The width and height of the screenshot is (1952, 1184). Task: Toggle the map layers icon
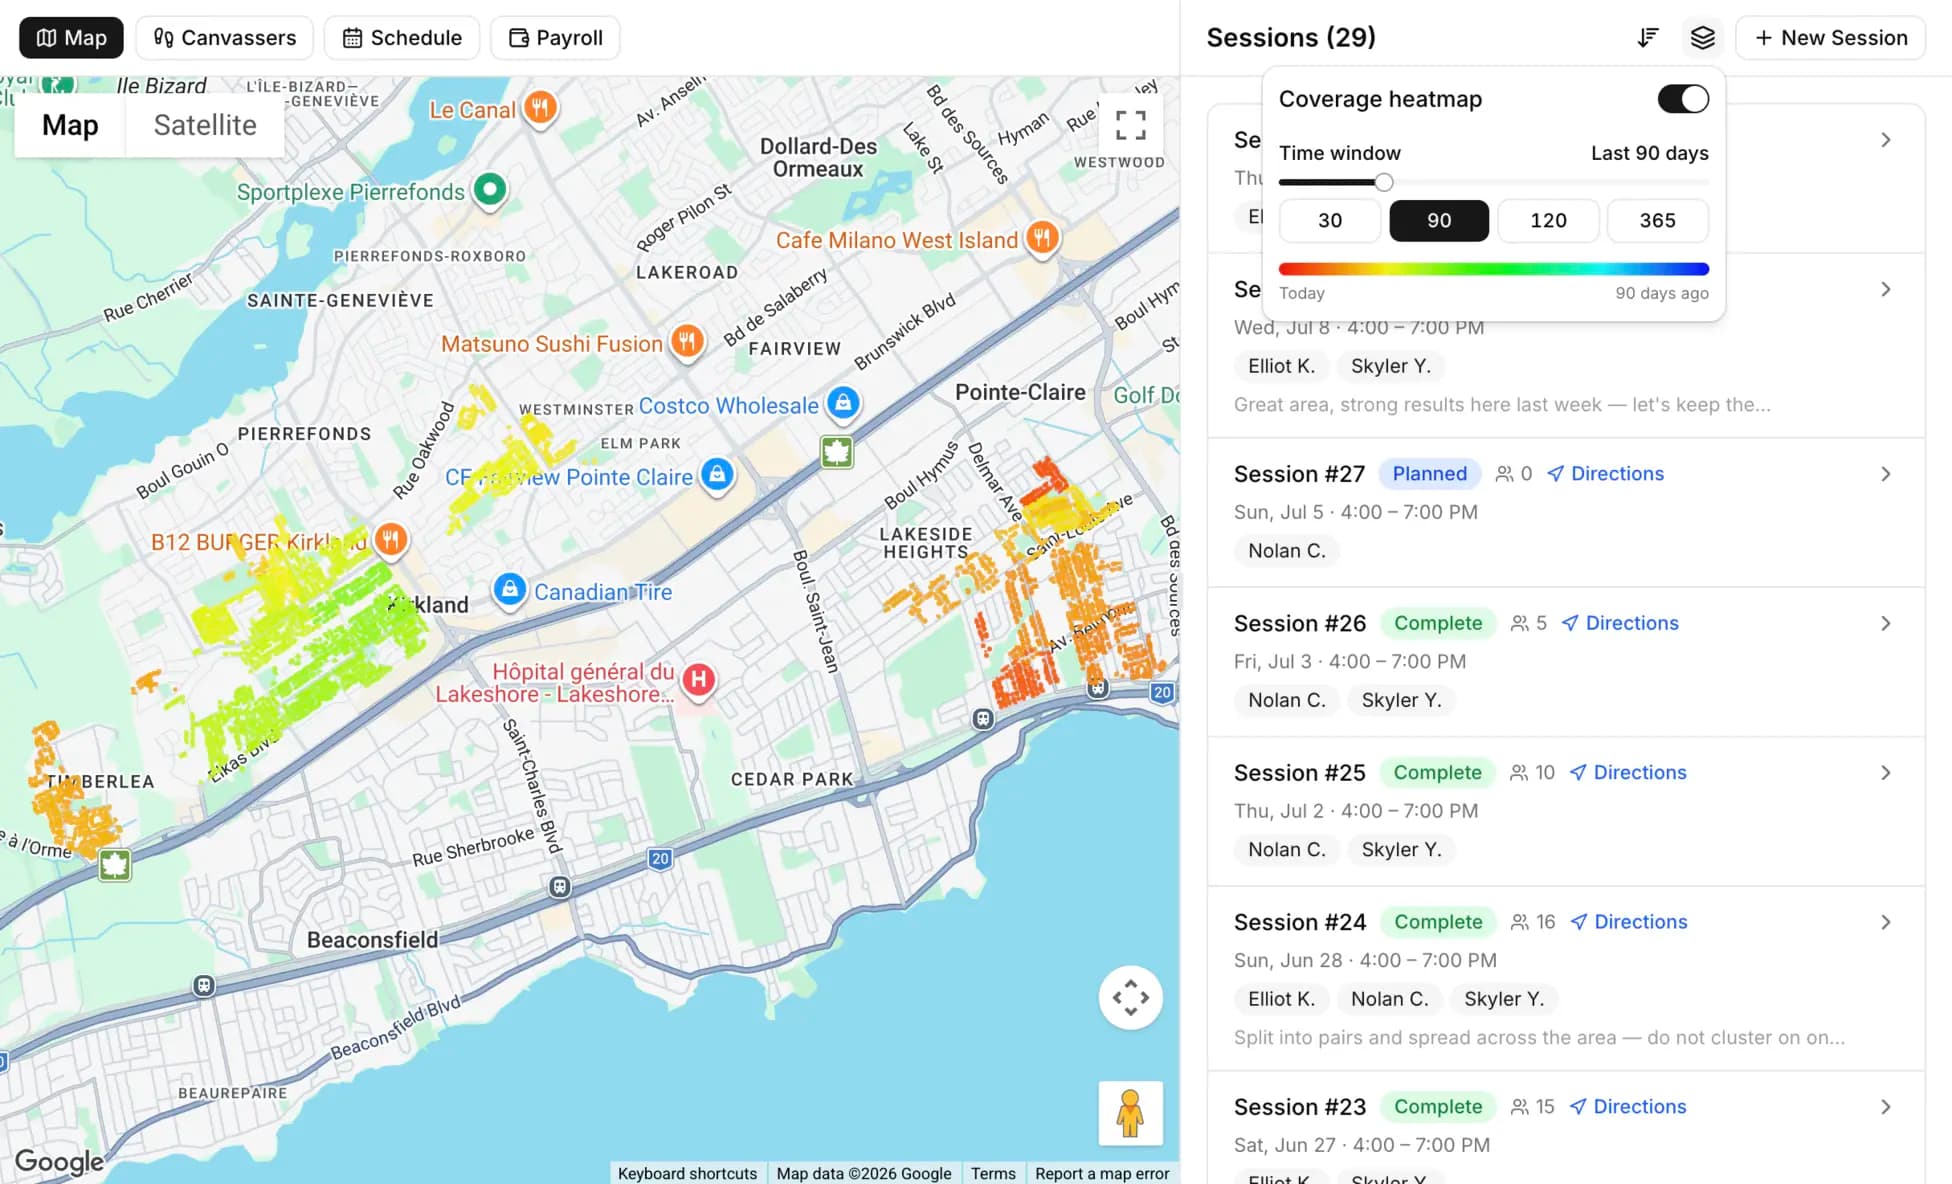click(1702, 38)
